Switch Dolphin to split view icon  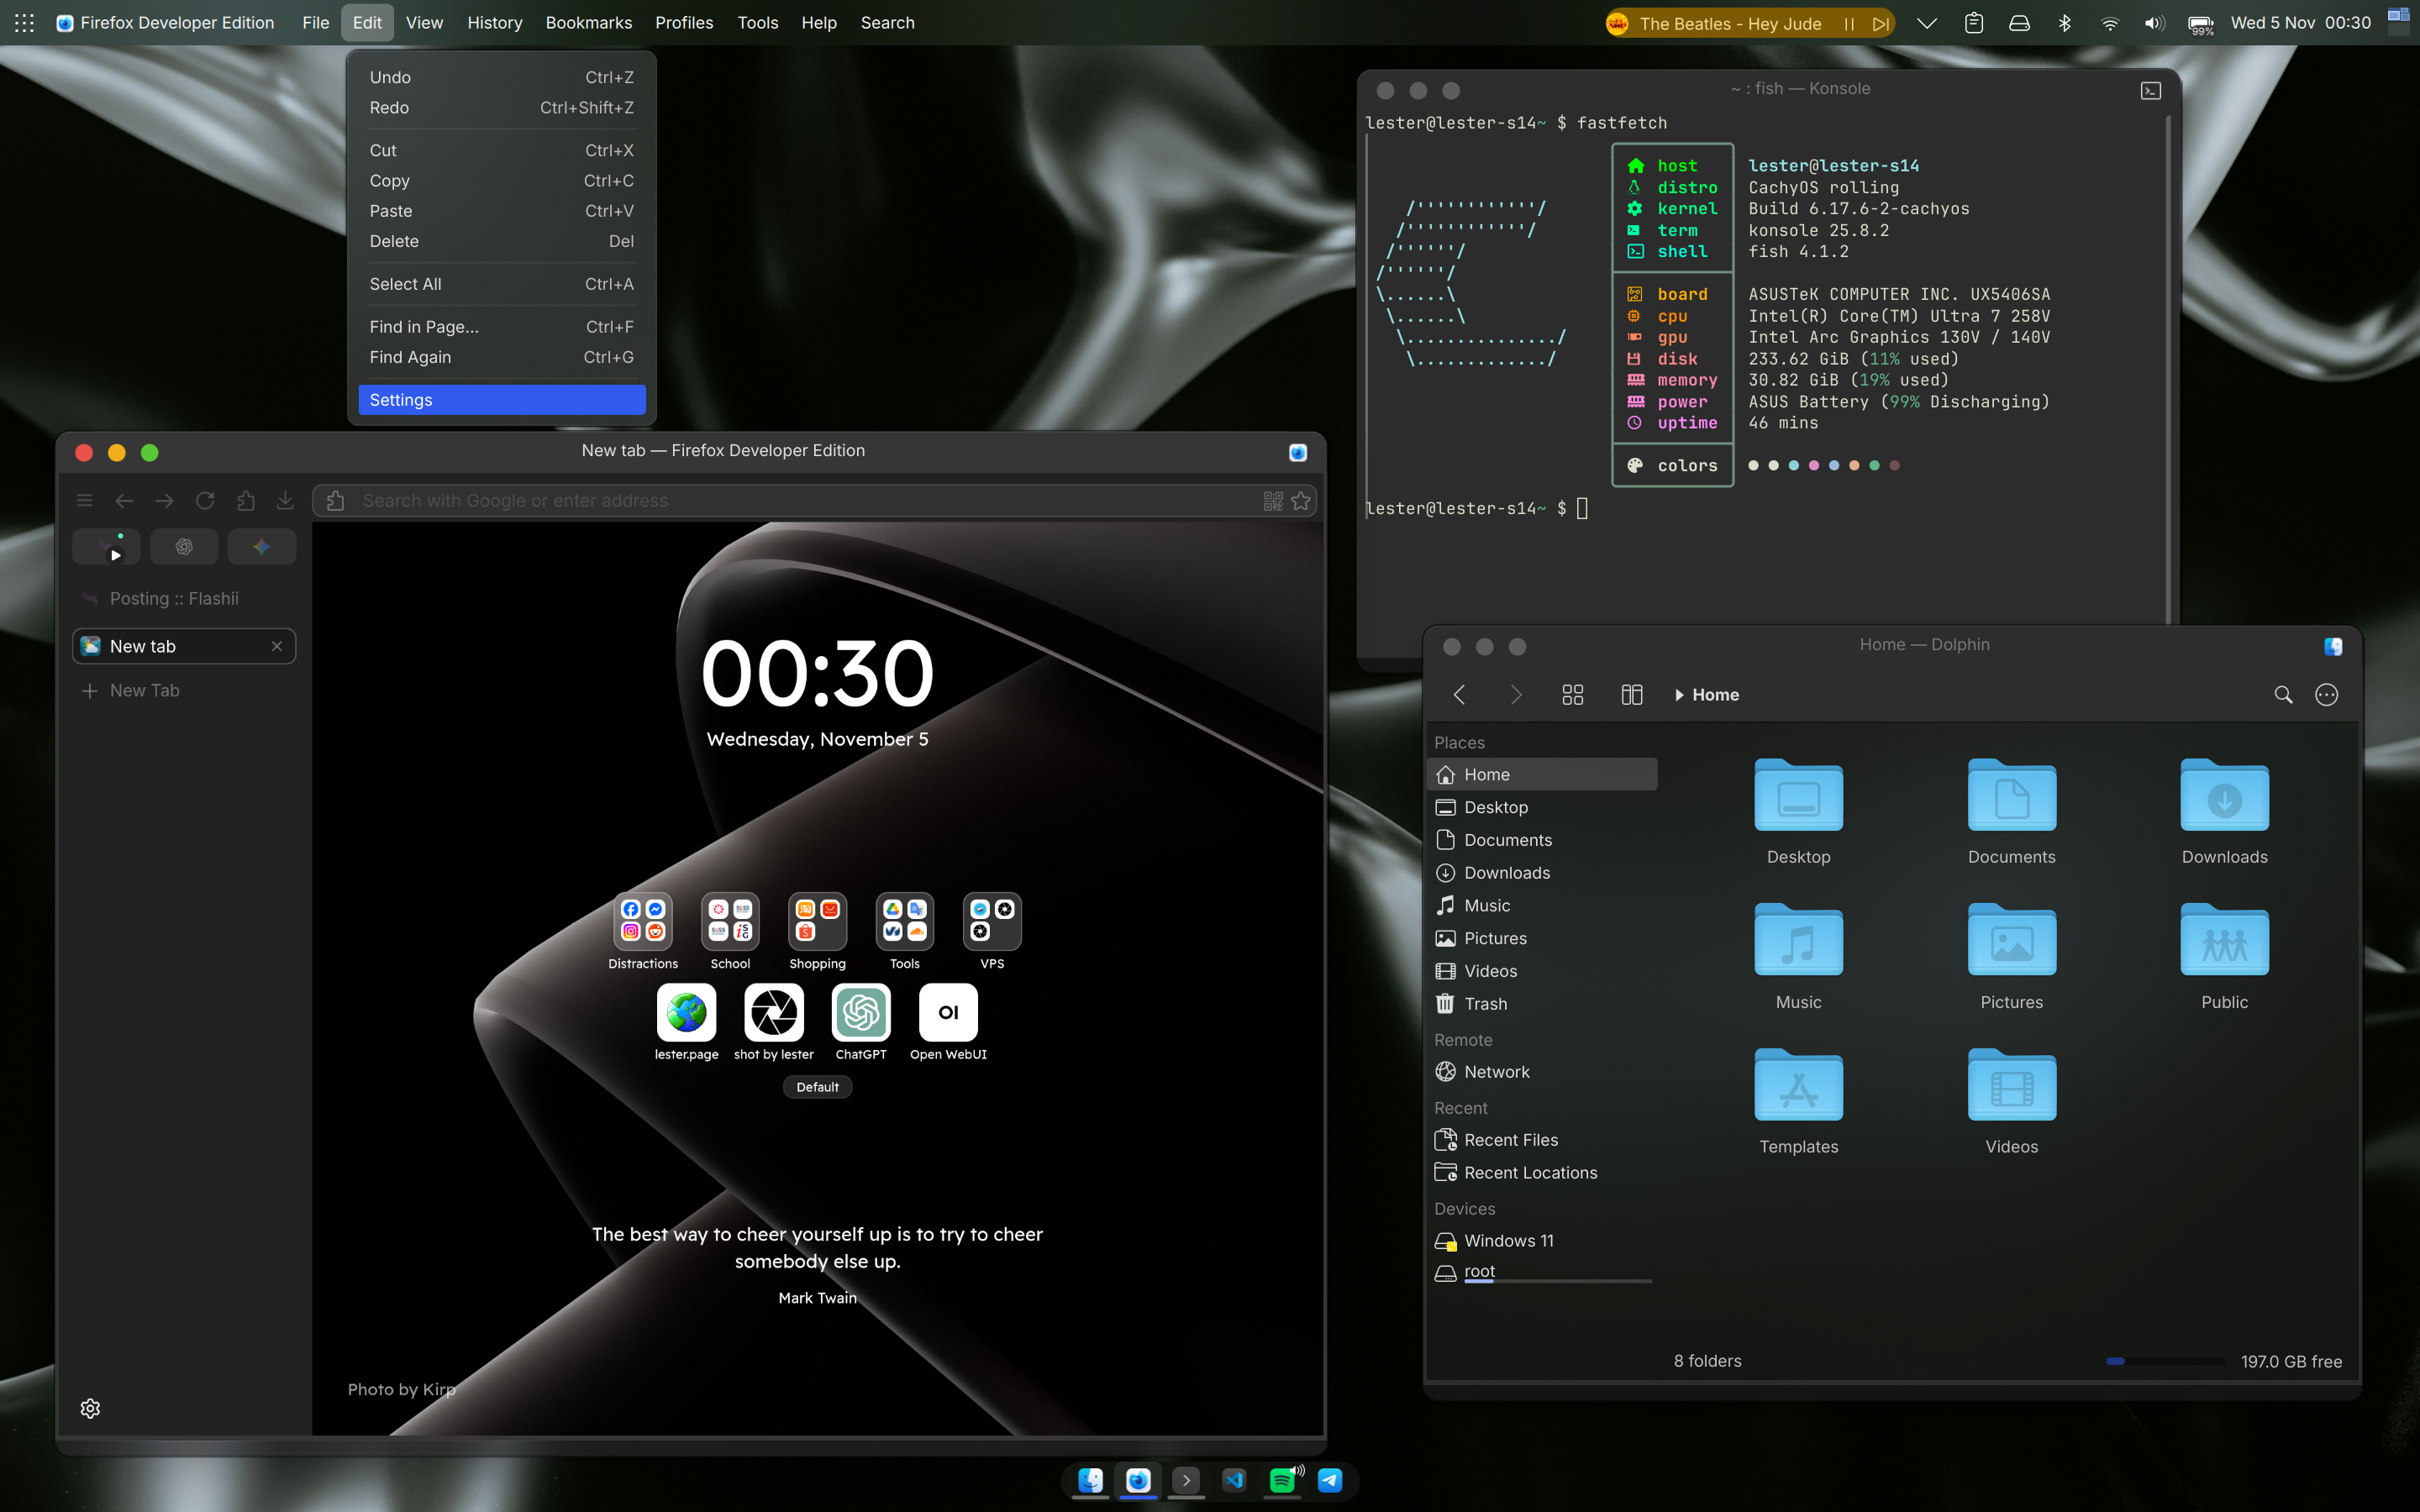[x=1631, y=695]
